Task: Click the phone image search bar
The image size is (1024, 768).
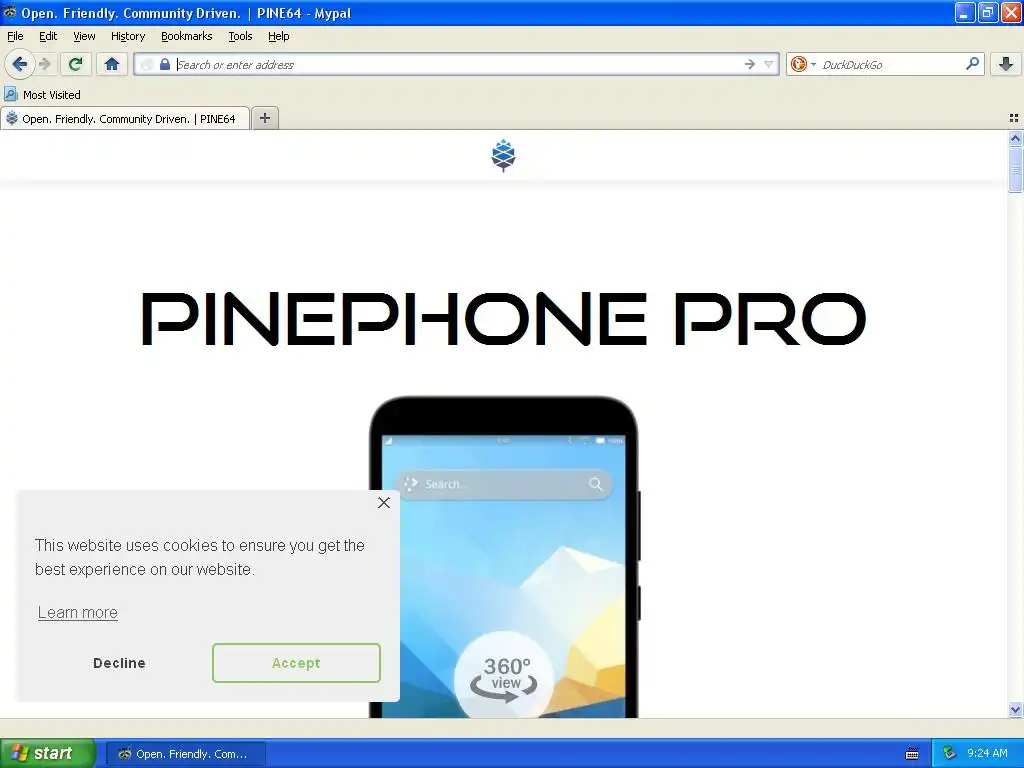Action: click(504, 484)
